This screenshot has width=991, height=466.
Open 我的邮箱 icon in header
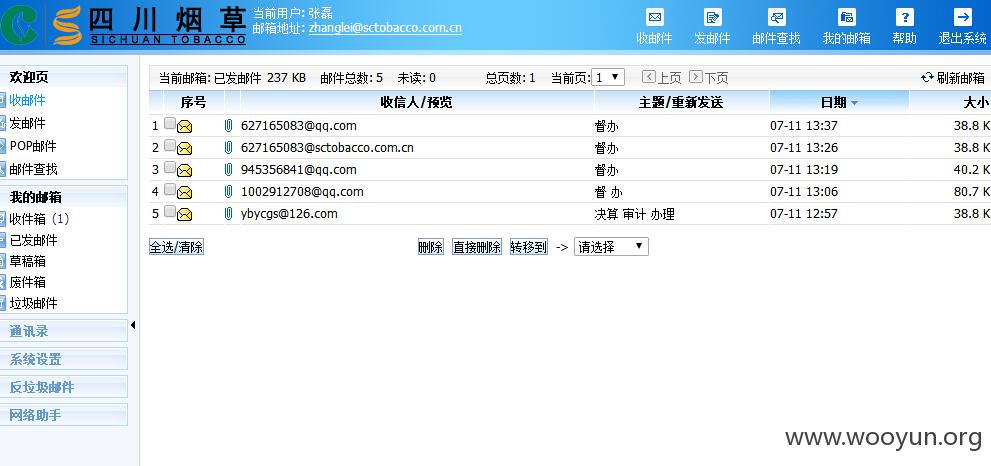point(847,17)
